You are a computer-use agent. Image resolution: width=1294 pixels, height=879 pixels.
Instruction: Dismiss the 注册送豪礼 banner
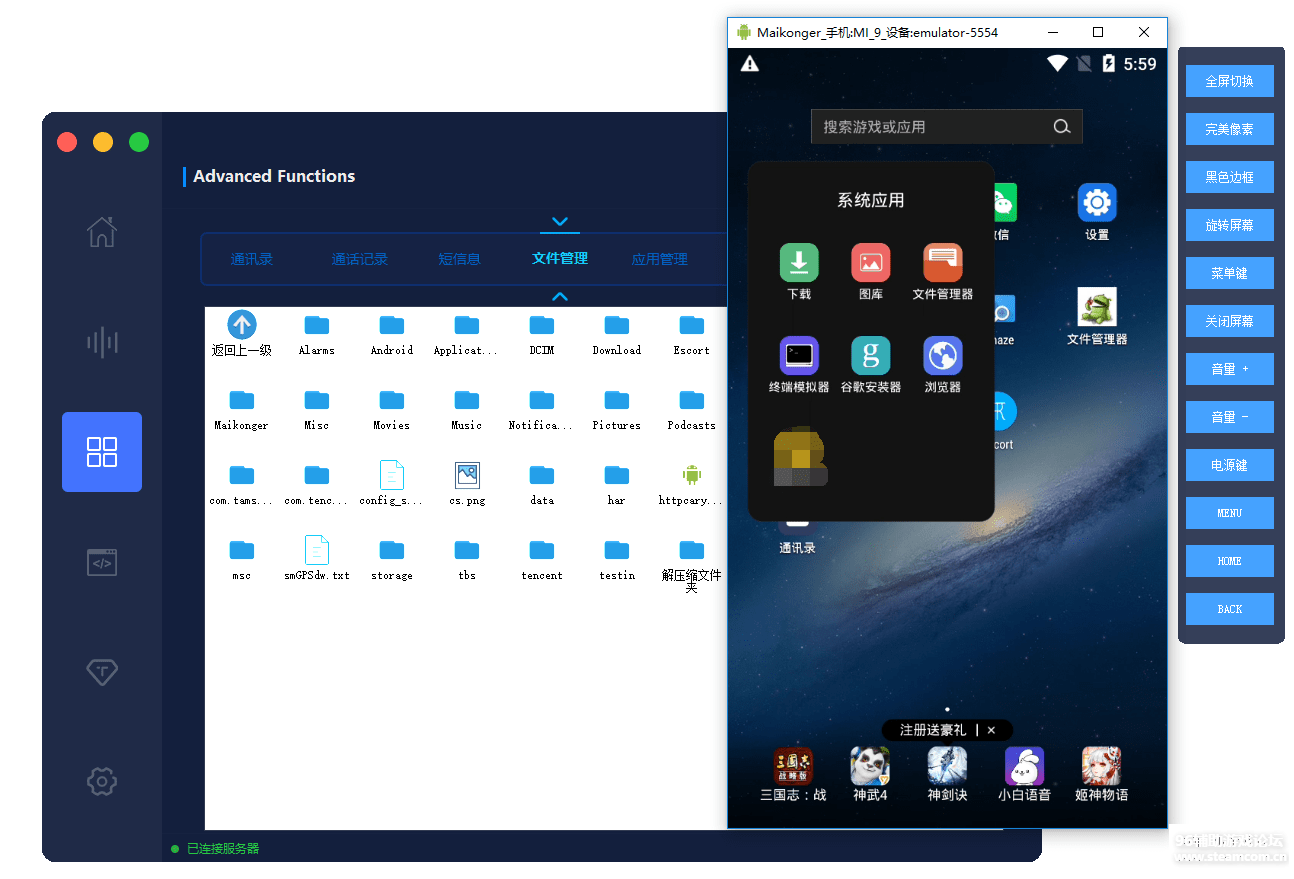[x=991, y=730]
